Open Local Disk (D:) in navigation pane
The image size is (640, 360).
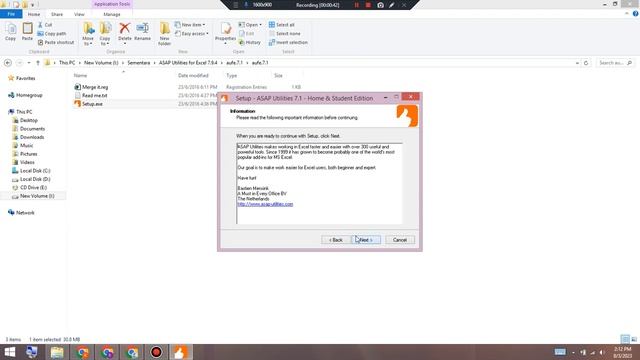click(x=31, y=179)
